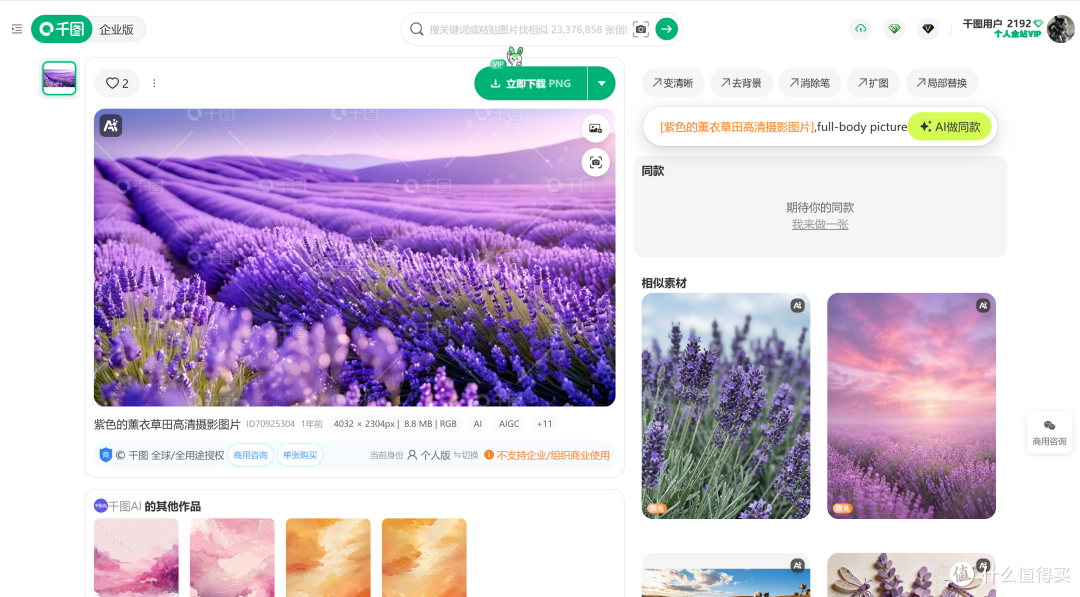Click the screenshot-scan icon on picture
This screenshot has width=1080, height=597.
tap(595, 163)
